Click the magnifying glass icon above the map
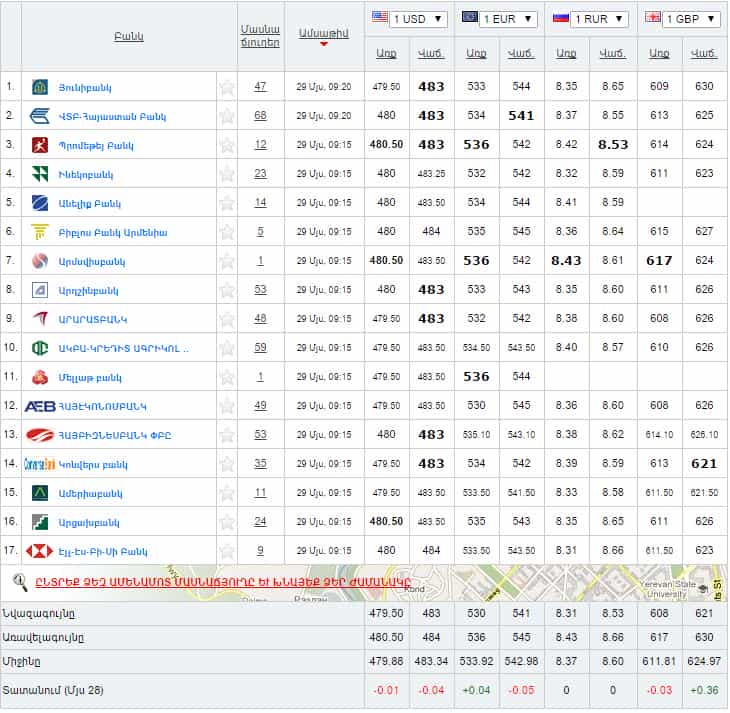The width and height of the screenshot is (730, 713). coord(20,580)
